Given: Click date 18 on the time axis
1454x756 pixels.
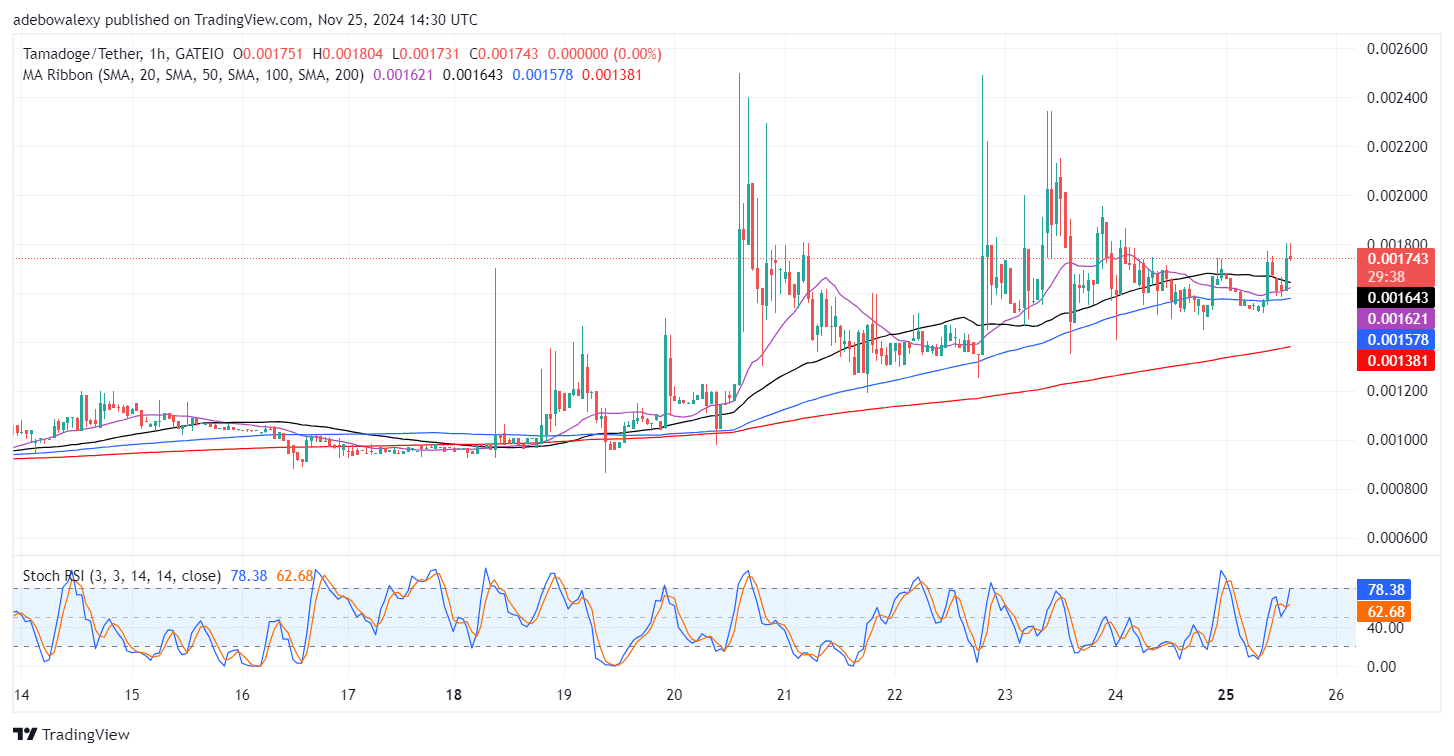Looking at the screenshot, I should pyautogui.click(x=454, y=694).
